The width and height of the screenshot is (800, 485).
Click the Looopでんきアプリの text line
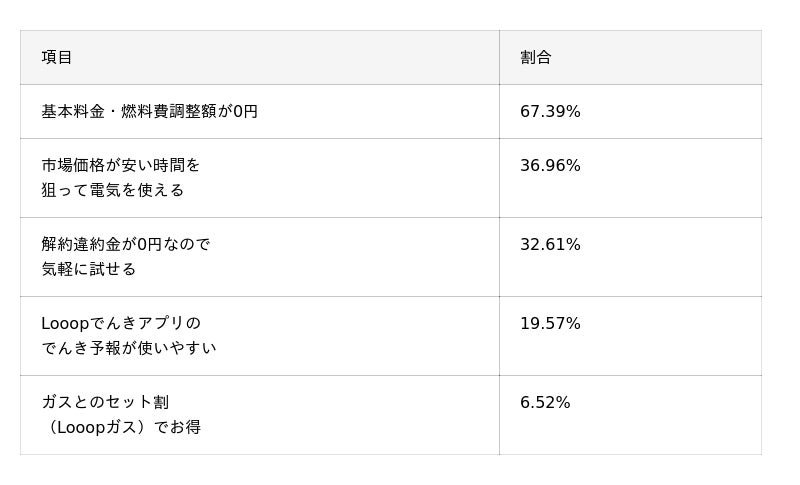(121, 323)
